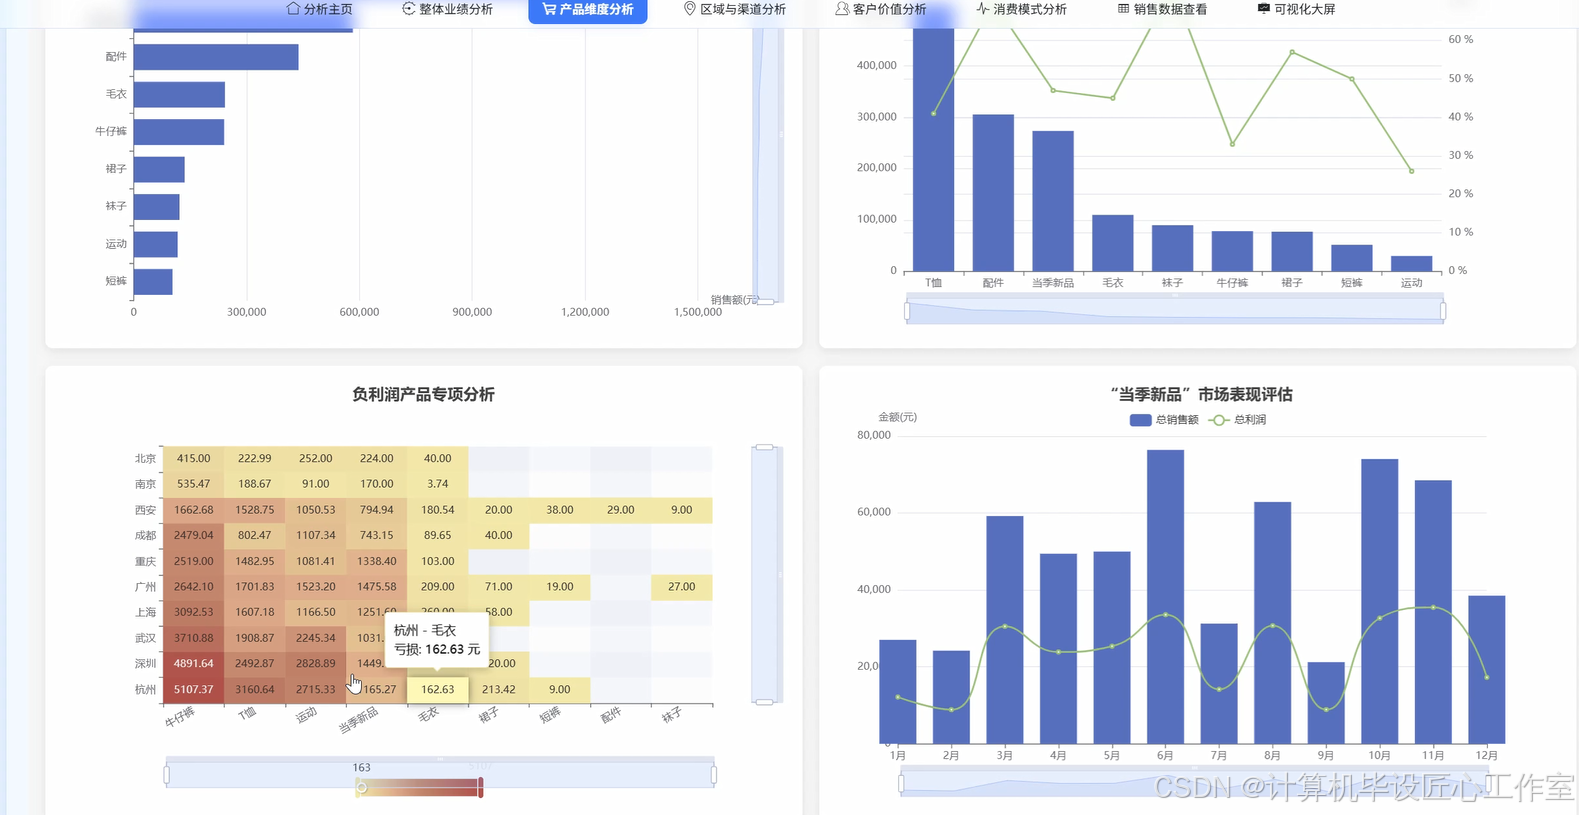Click bottom handle of heatmap vertical zoom slider
This screenshot has width=1579, height=815.
[765, 702]
